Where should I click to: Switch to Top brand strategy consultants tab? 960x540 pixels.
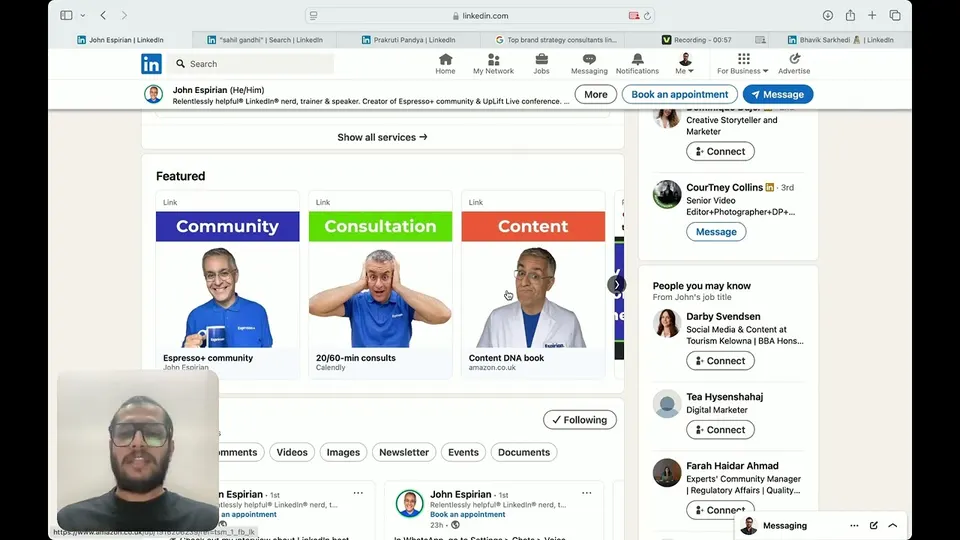click(x=555, y=40)
